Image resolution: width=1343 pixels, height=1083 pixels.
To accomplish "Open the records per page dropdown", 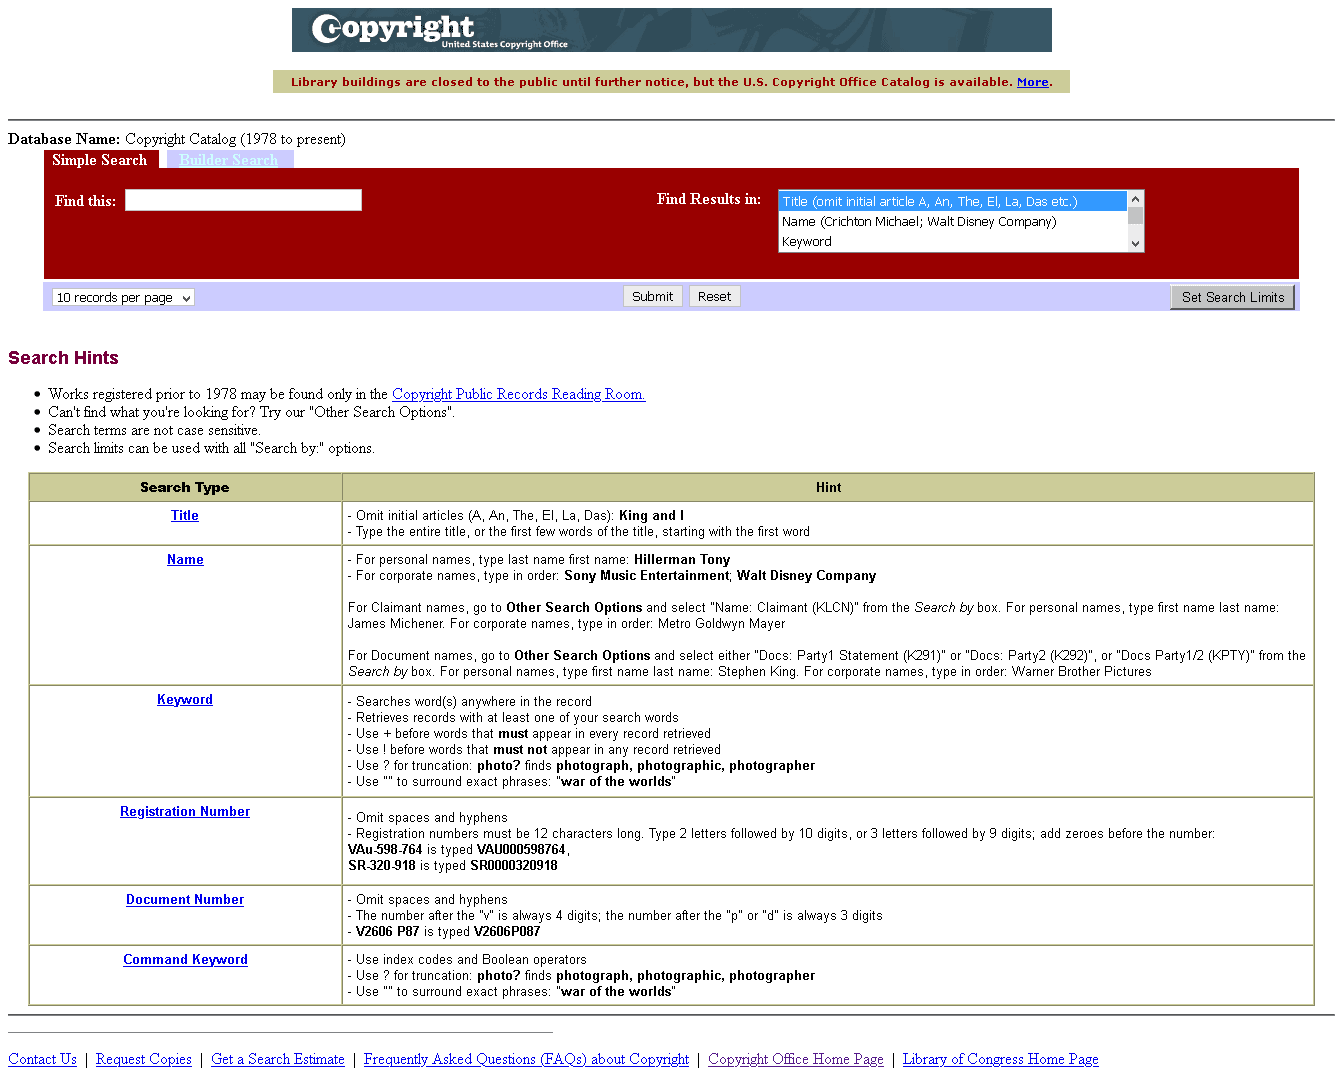I will pos(123,298).
